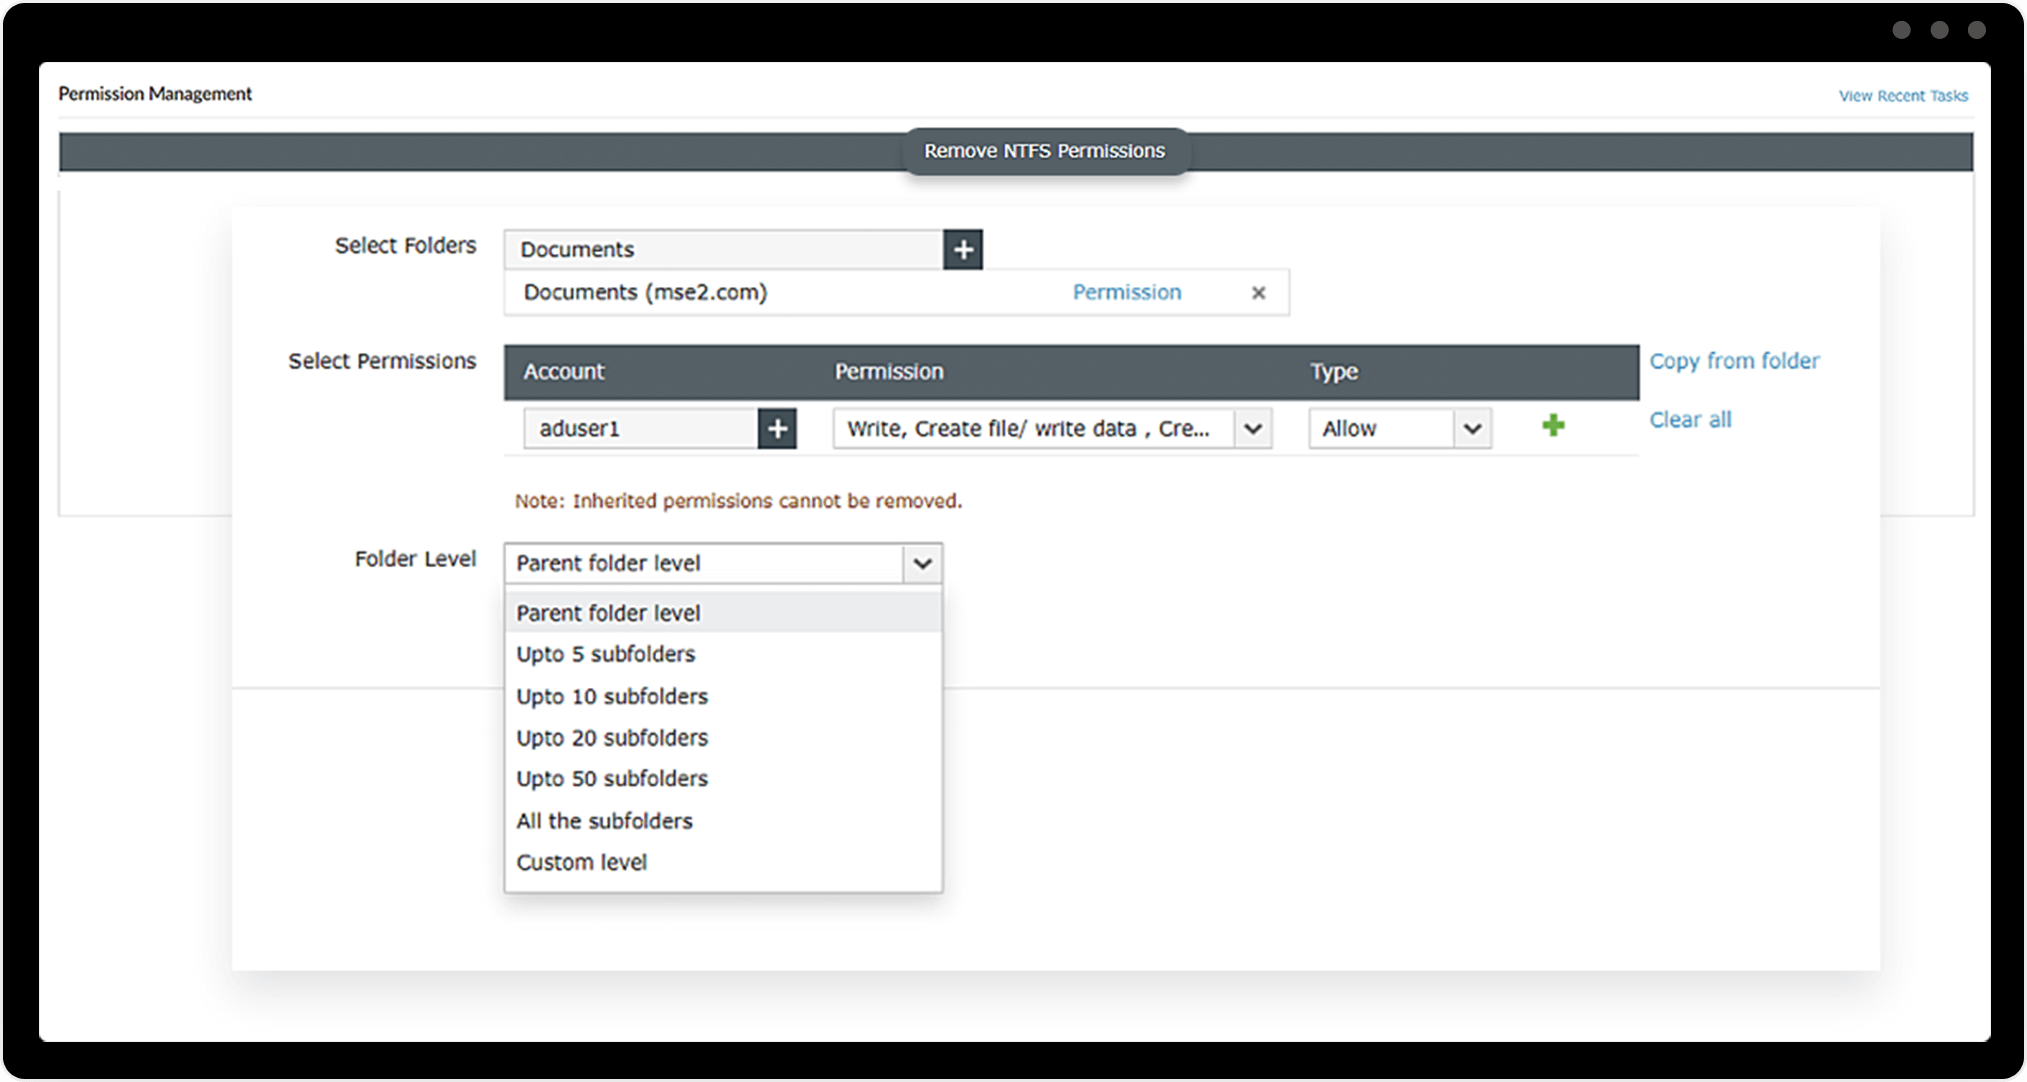Click Copy from folder link
Screen dimensions: 2027x1082
coord(1733,361)
